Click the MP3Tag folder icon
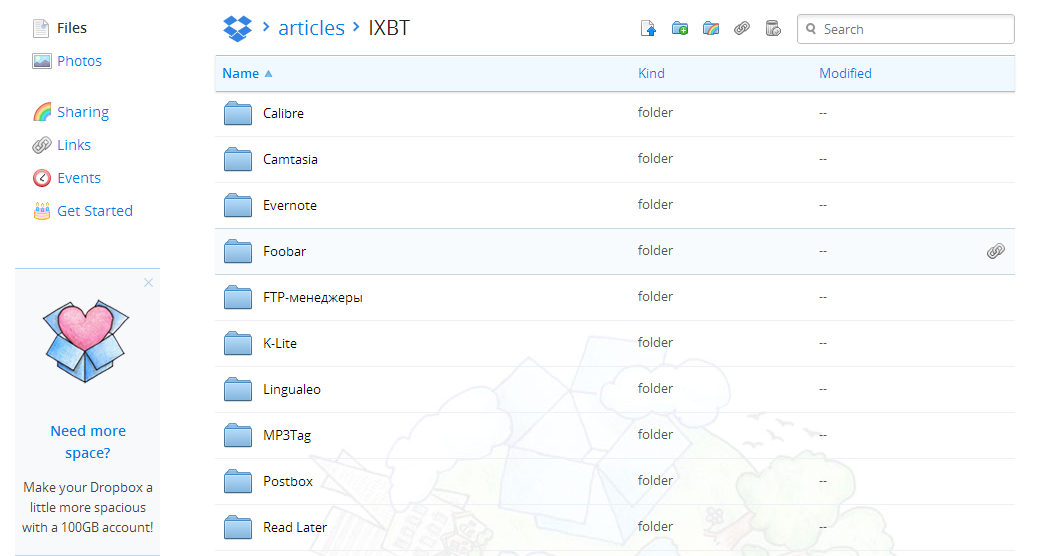The height and width of the screenshot is (556, 1038). pyautogui.click(x=238, y=436)
